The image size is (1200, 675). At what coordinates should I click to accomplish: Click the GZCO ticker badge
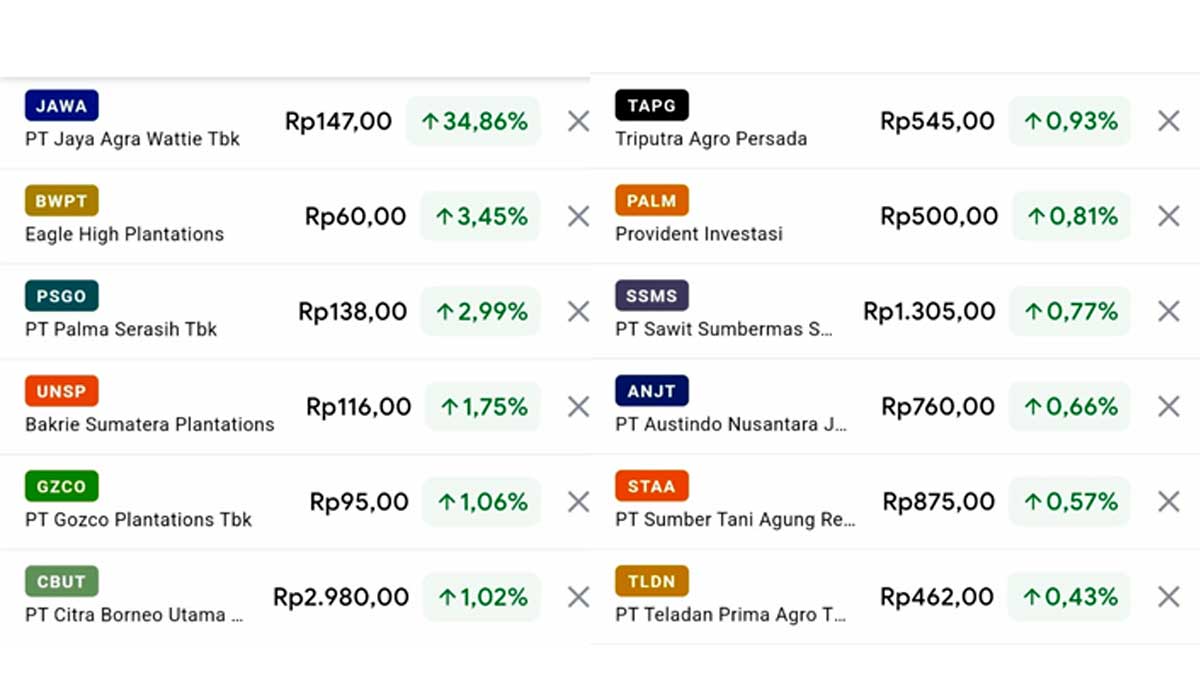[x=61, y=486]
